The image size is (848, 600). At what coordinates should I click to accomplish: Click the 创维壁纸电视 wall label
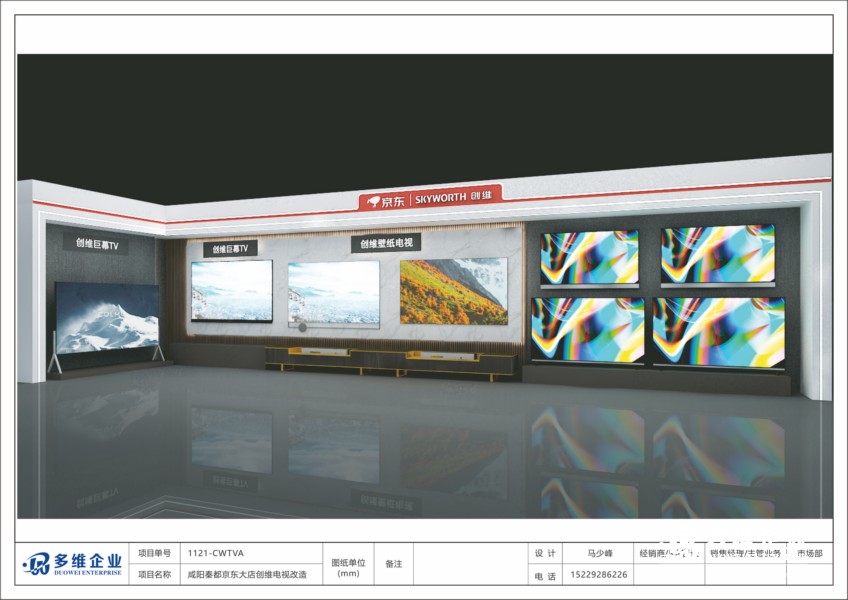tap(386, 243)
